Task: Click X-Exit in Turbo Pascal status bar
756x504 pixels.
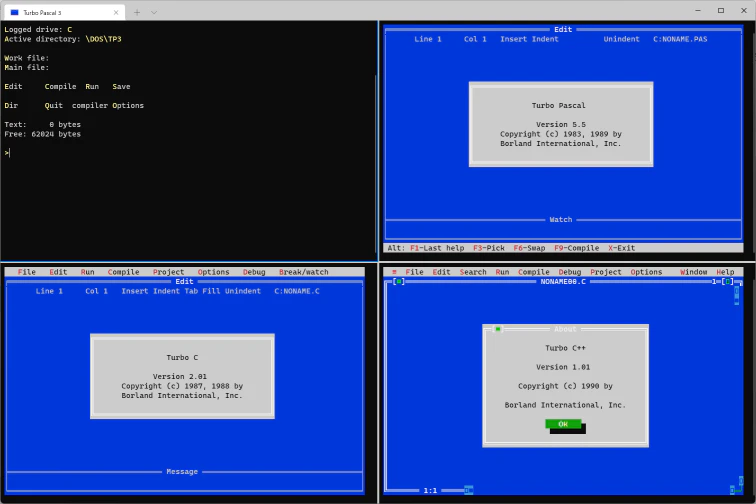Action: [x=621, y=248]
